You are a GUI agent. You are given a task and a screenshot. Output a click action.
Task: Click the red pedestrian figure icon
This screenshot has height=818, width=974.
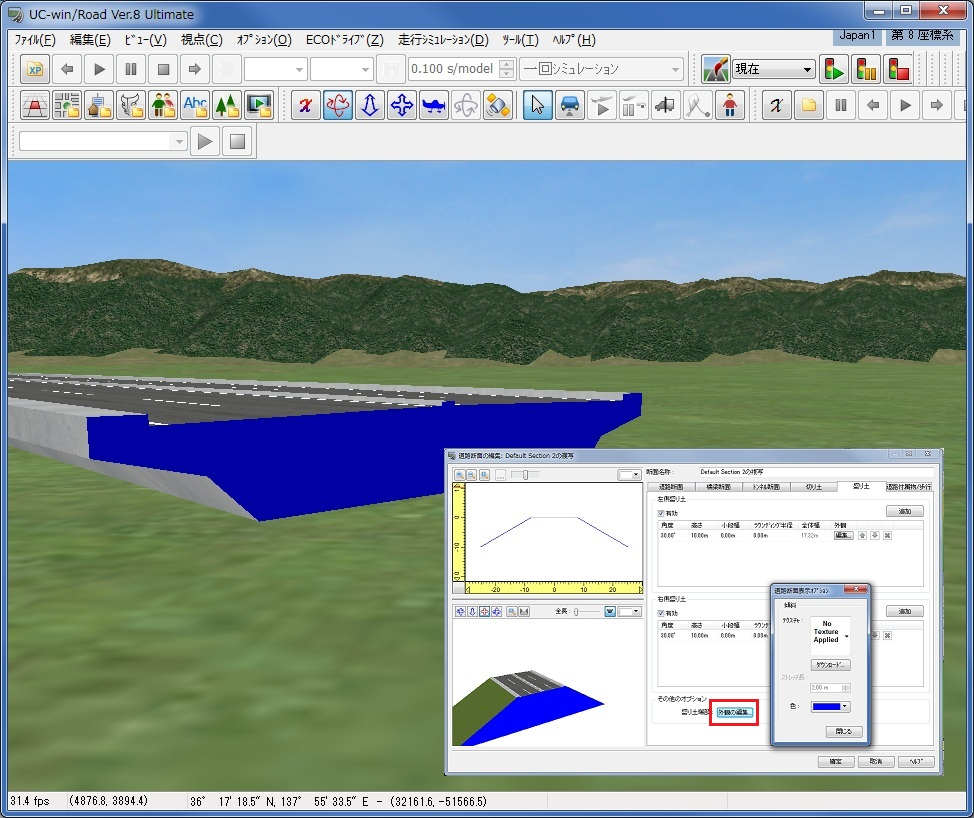[730, 105]
